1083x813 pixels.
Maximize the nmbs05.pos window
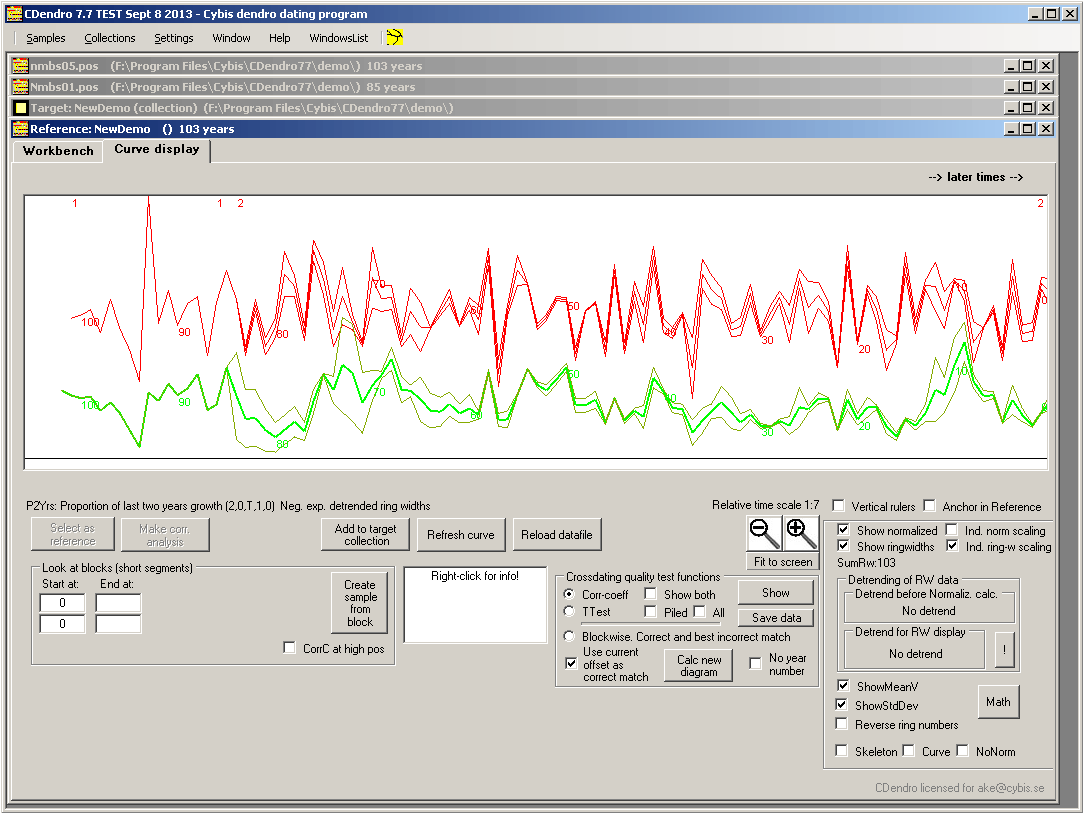(x=1028, y=66)
